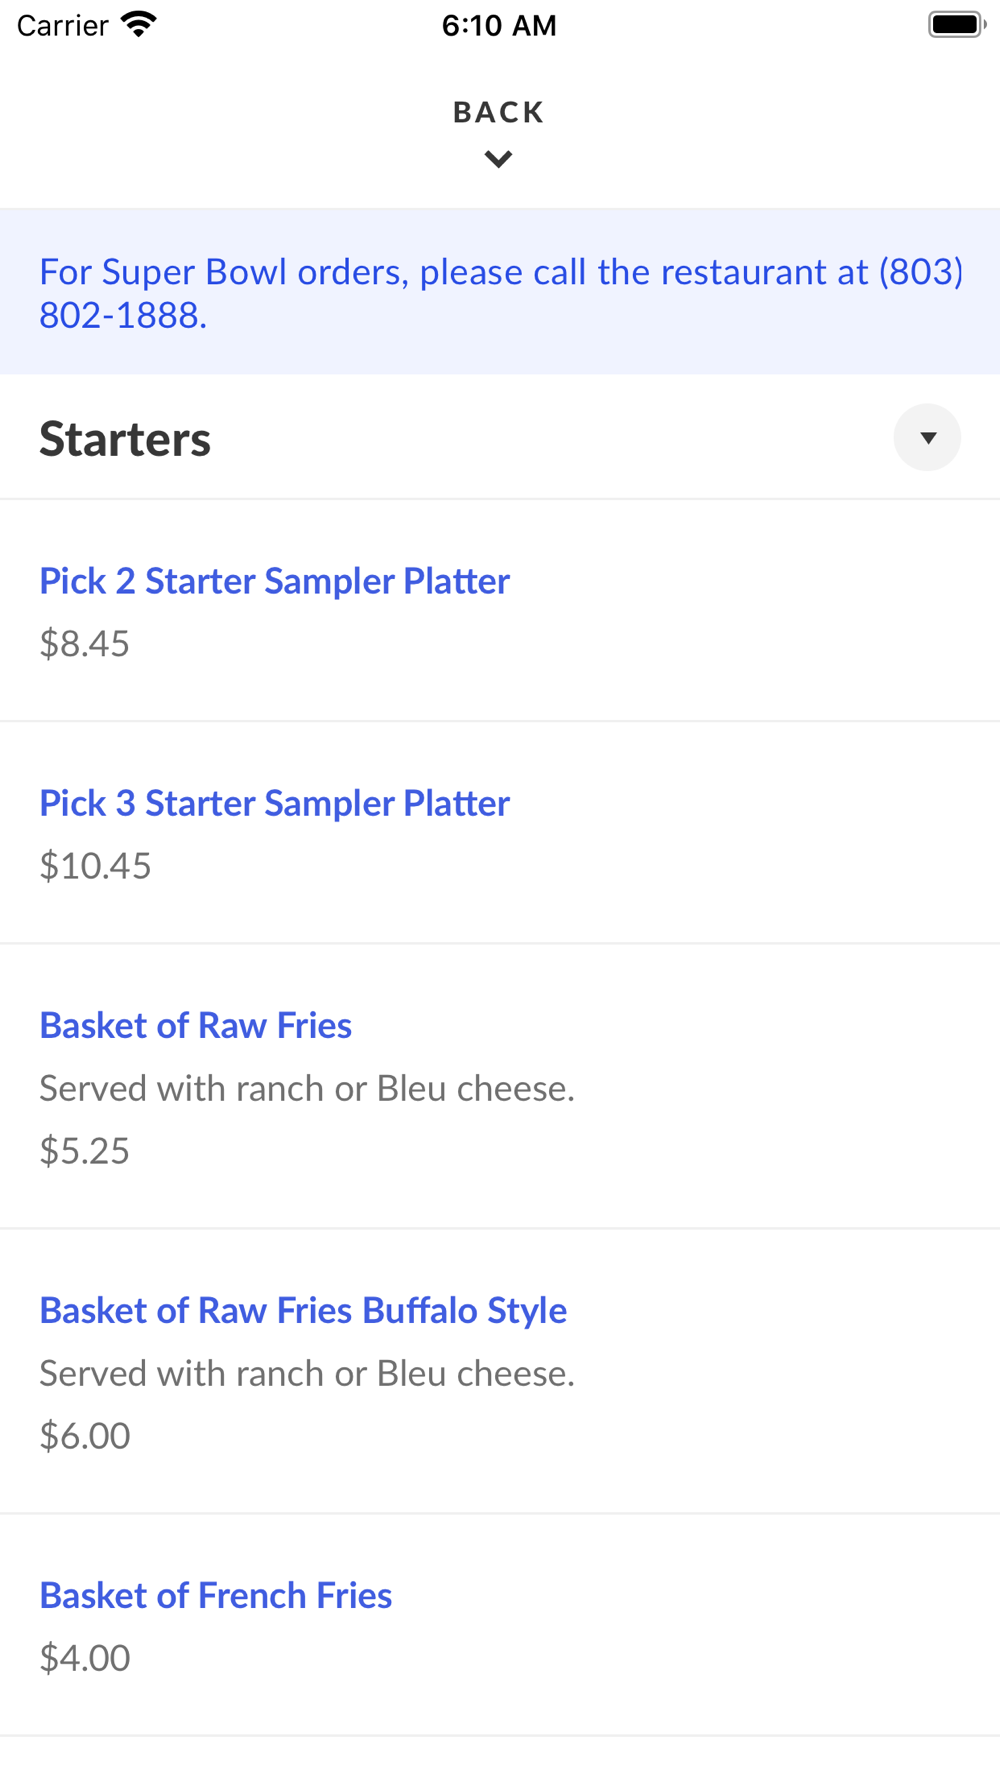Tap description under Raw Fries Buffalo Style

tap(307, 1373)
